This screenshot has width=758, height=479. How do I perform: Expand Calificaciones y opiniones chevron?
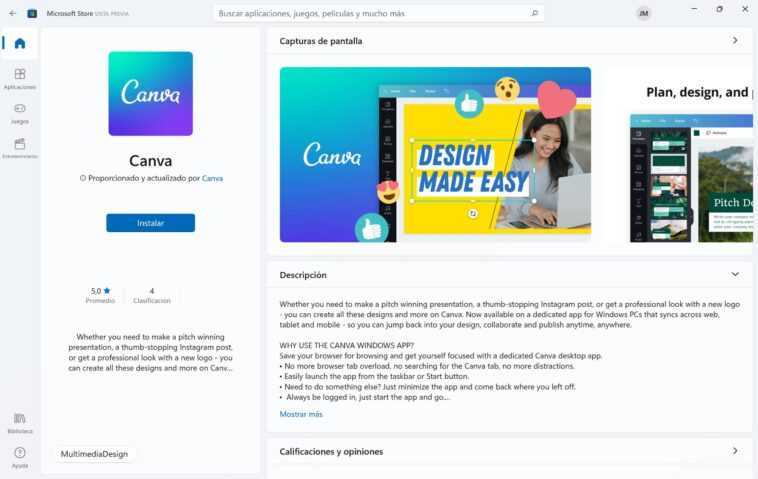tap(735, 451)
